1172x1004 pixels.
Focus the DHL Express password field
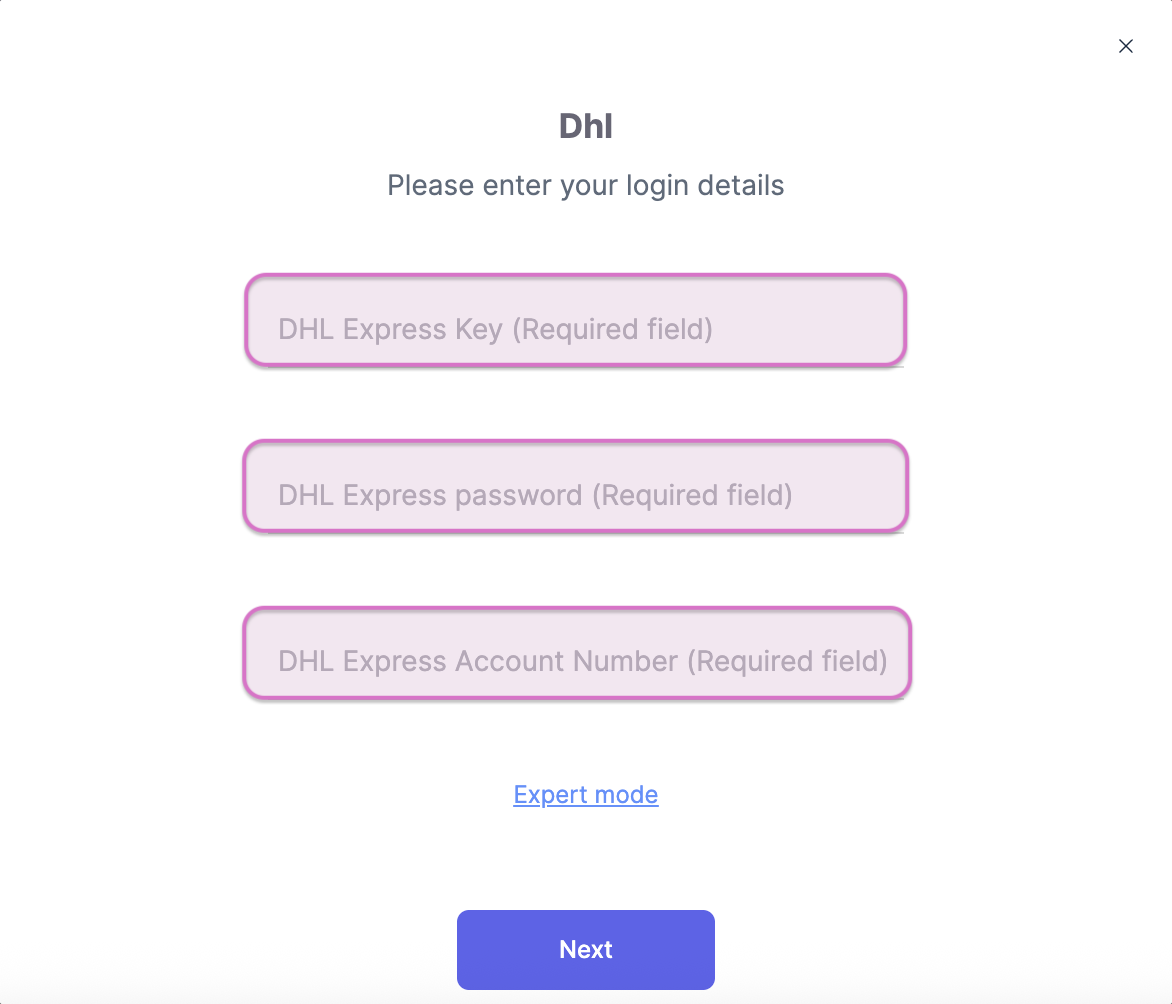coord(575,487)
